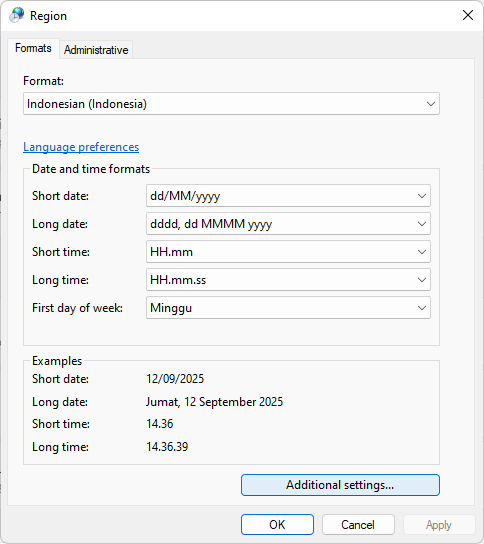Open the Language preferences link
This screenshot has height=544, width=484.
tap(81, 147)
